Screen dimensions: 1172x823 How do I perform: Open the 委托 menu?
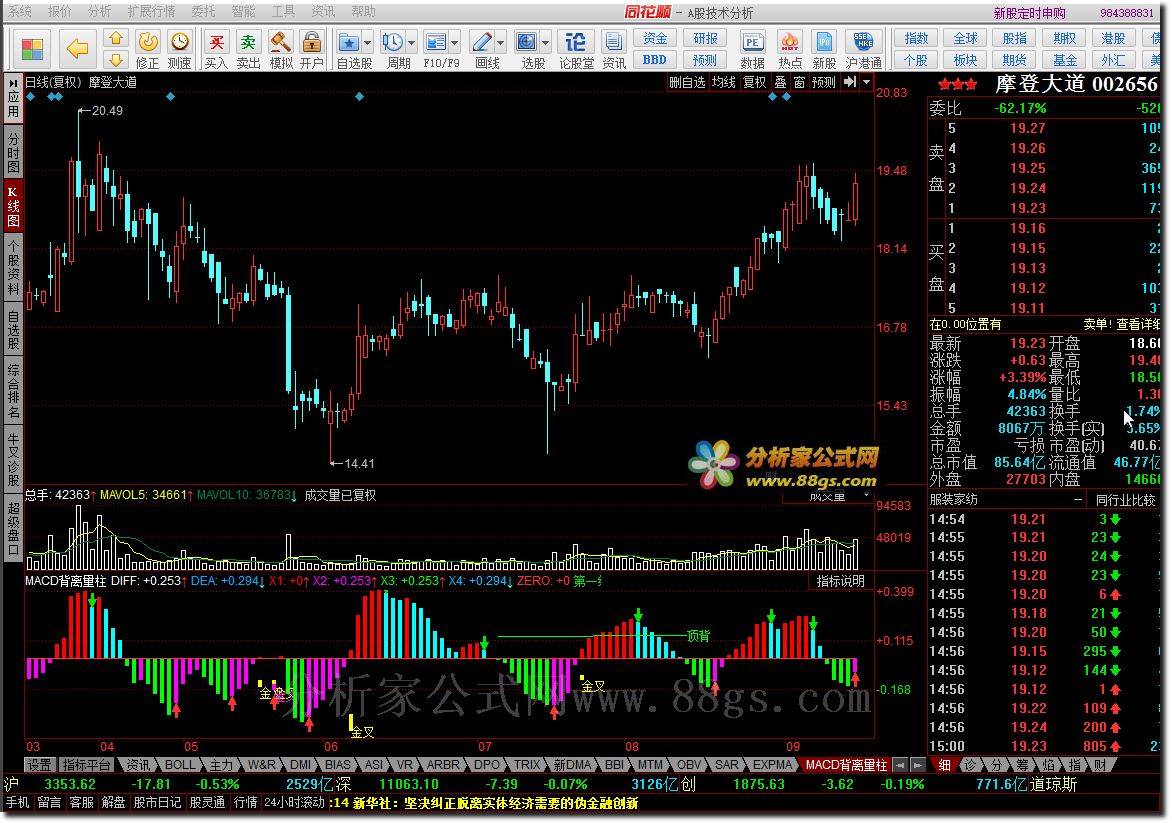(x=203, y=11)
